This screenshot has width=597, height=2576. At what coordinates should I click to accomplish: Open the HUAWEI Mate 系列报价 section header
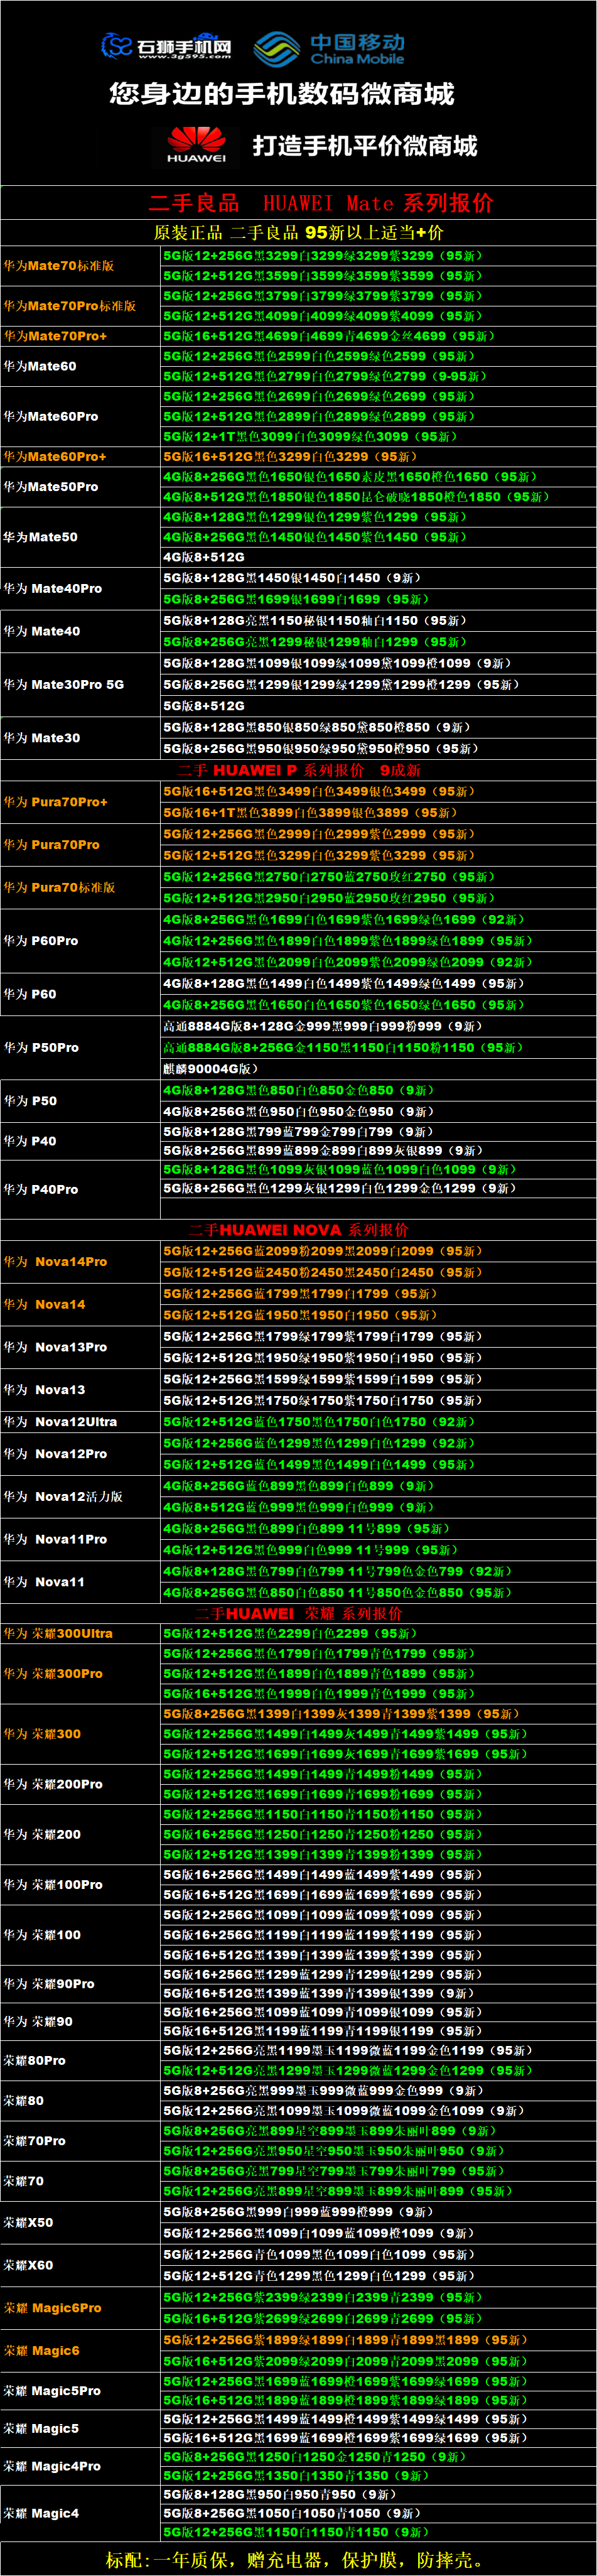(x=321, y=203)
